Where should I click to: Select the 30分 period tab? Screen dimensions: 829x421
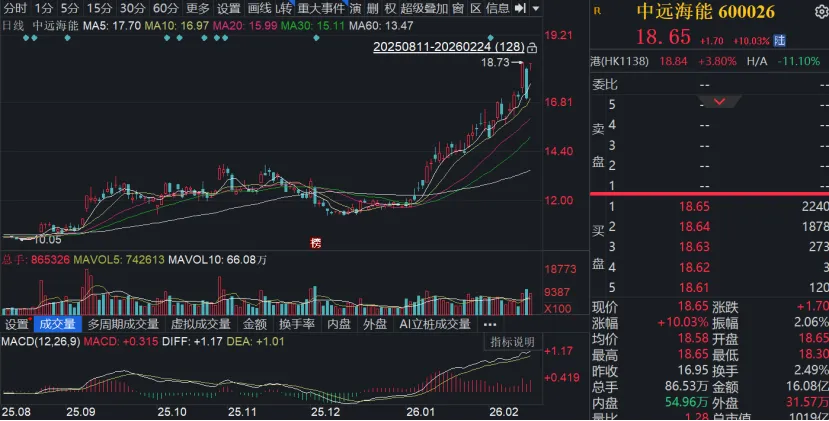[132, 8]
